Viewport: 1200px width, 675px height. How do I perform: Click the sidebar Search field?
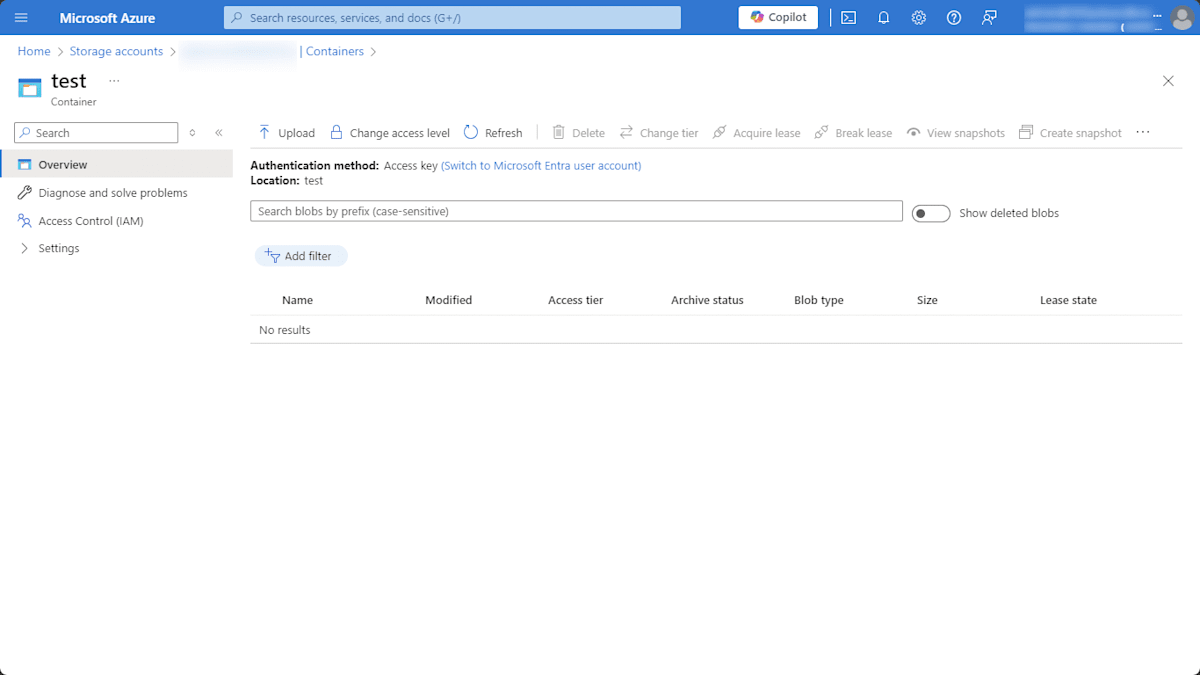tap(96, 133)
